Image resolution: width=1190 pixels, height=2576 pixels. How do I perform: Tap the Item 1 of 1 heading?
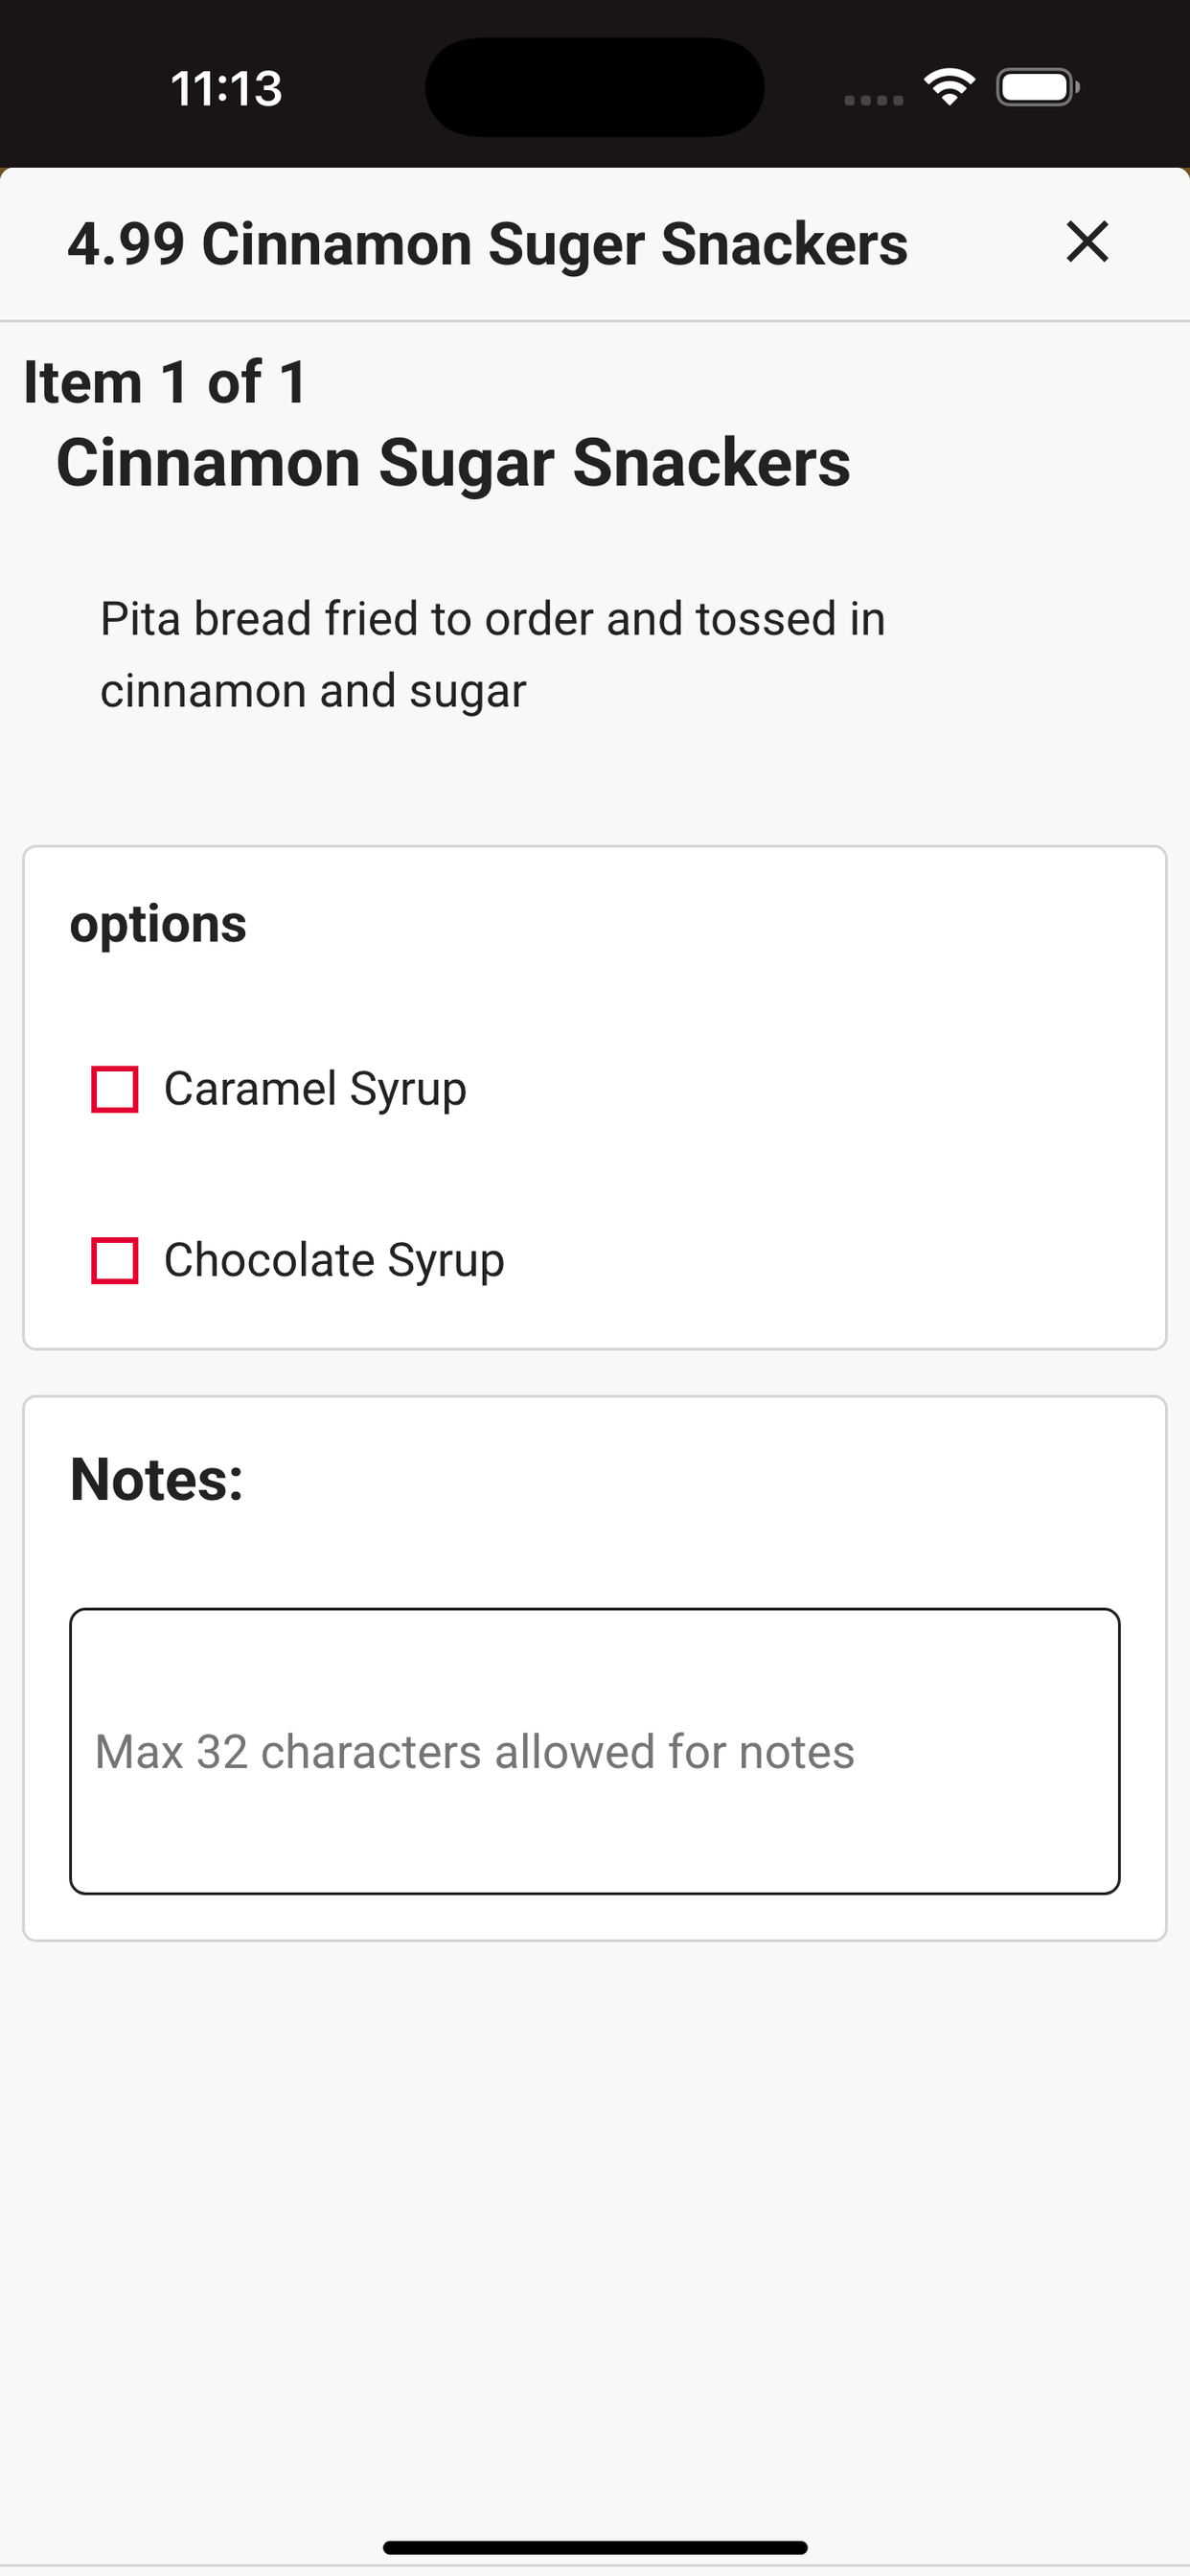tap(166, 382)
